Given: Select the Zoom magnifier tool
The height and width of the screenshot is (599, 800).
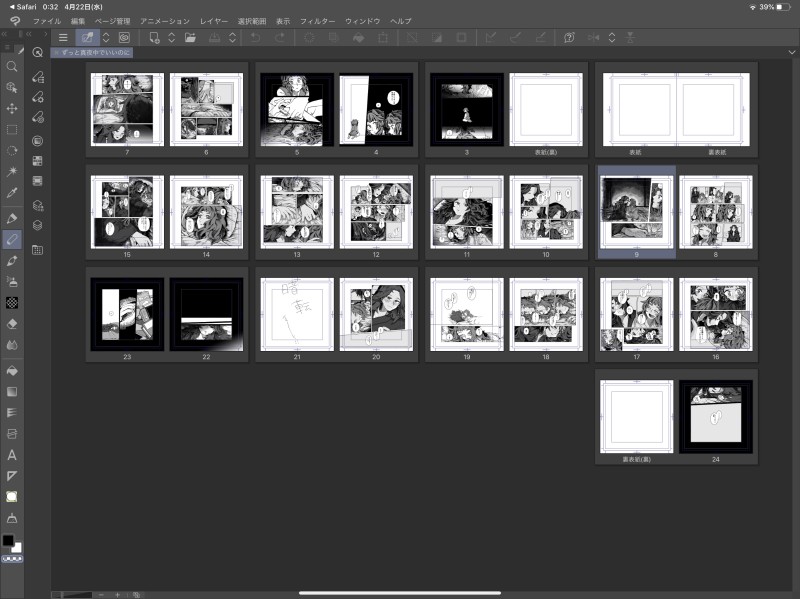Looking at the screenshot, I should (x=12, y=67).
